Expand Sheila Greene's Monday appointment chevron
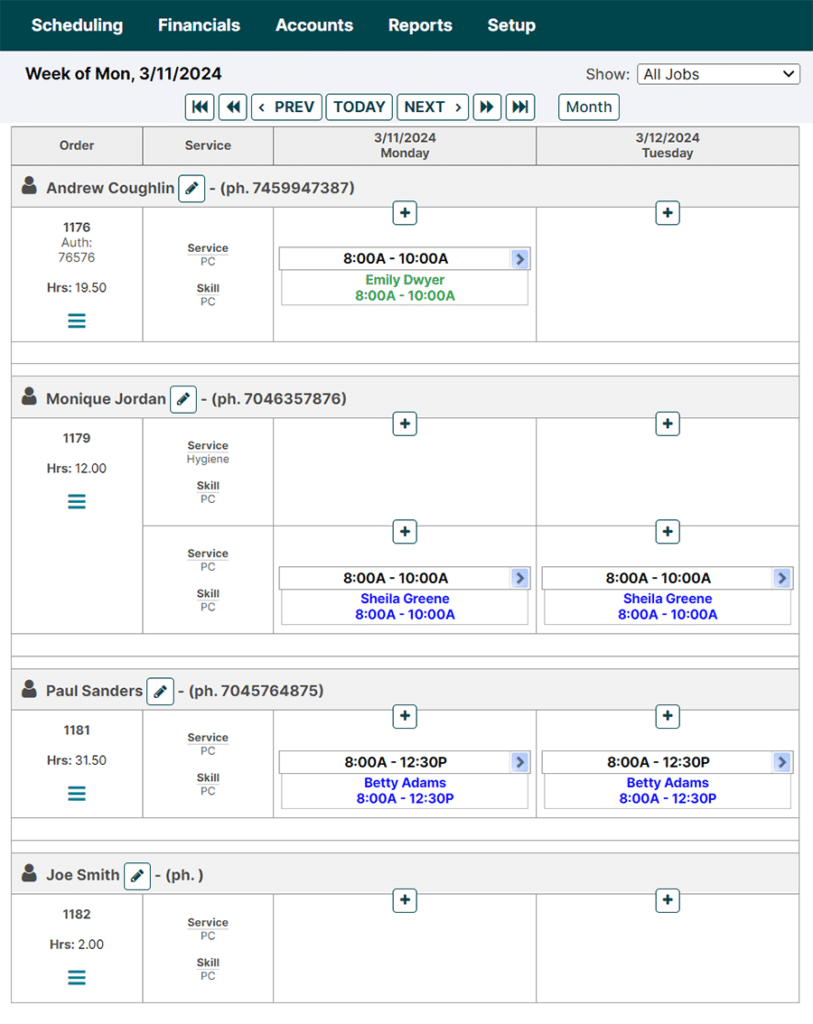 (519, 578)
